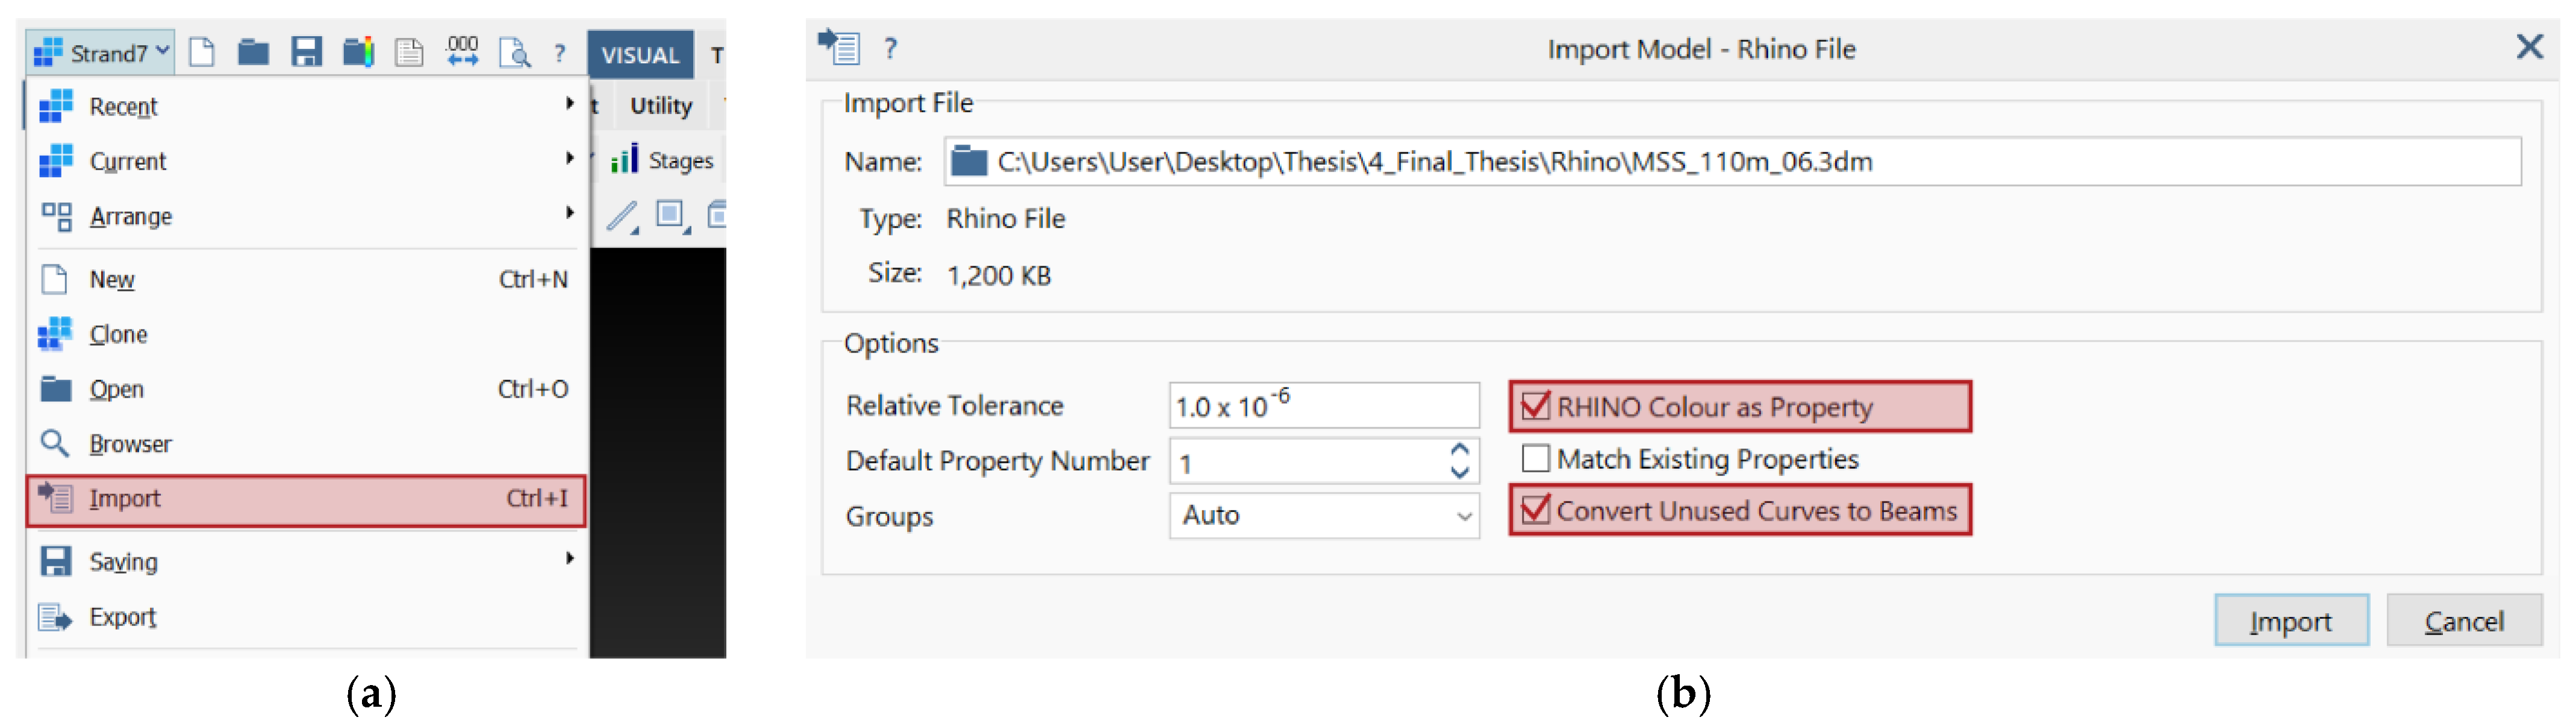The height and width of the screenshot is (723, 2576).
Task: Enable Match Existing Properties checkbox
Action: 1535,458
